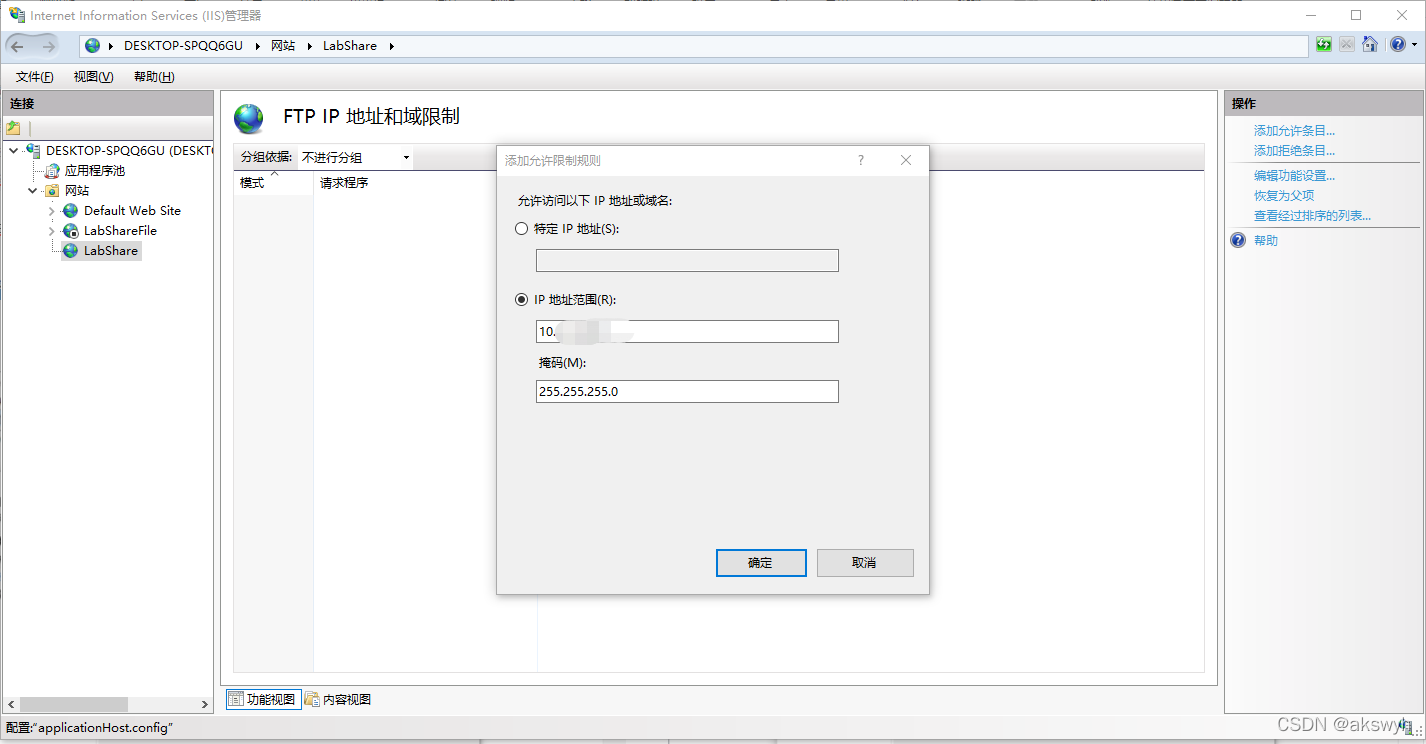The height and width of the screenshot is (744, 1426).
Task: Click the large FTP IP restrictions globe icon
Action: [249, 118]
